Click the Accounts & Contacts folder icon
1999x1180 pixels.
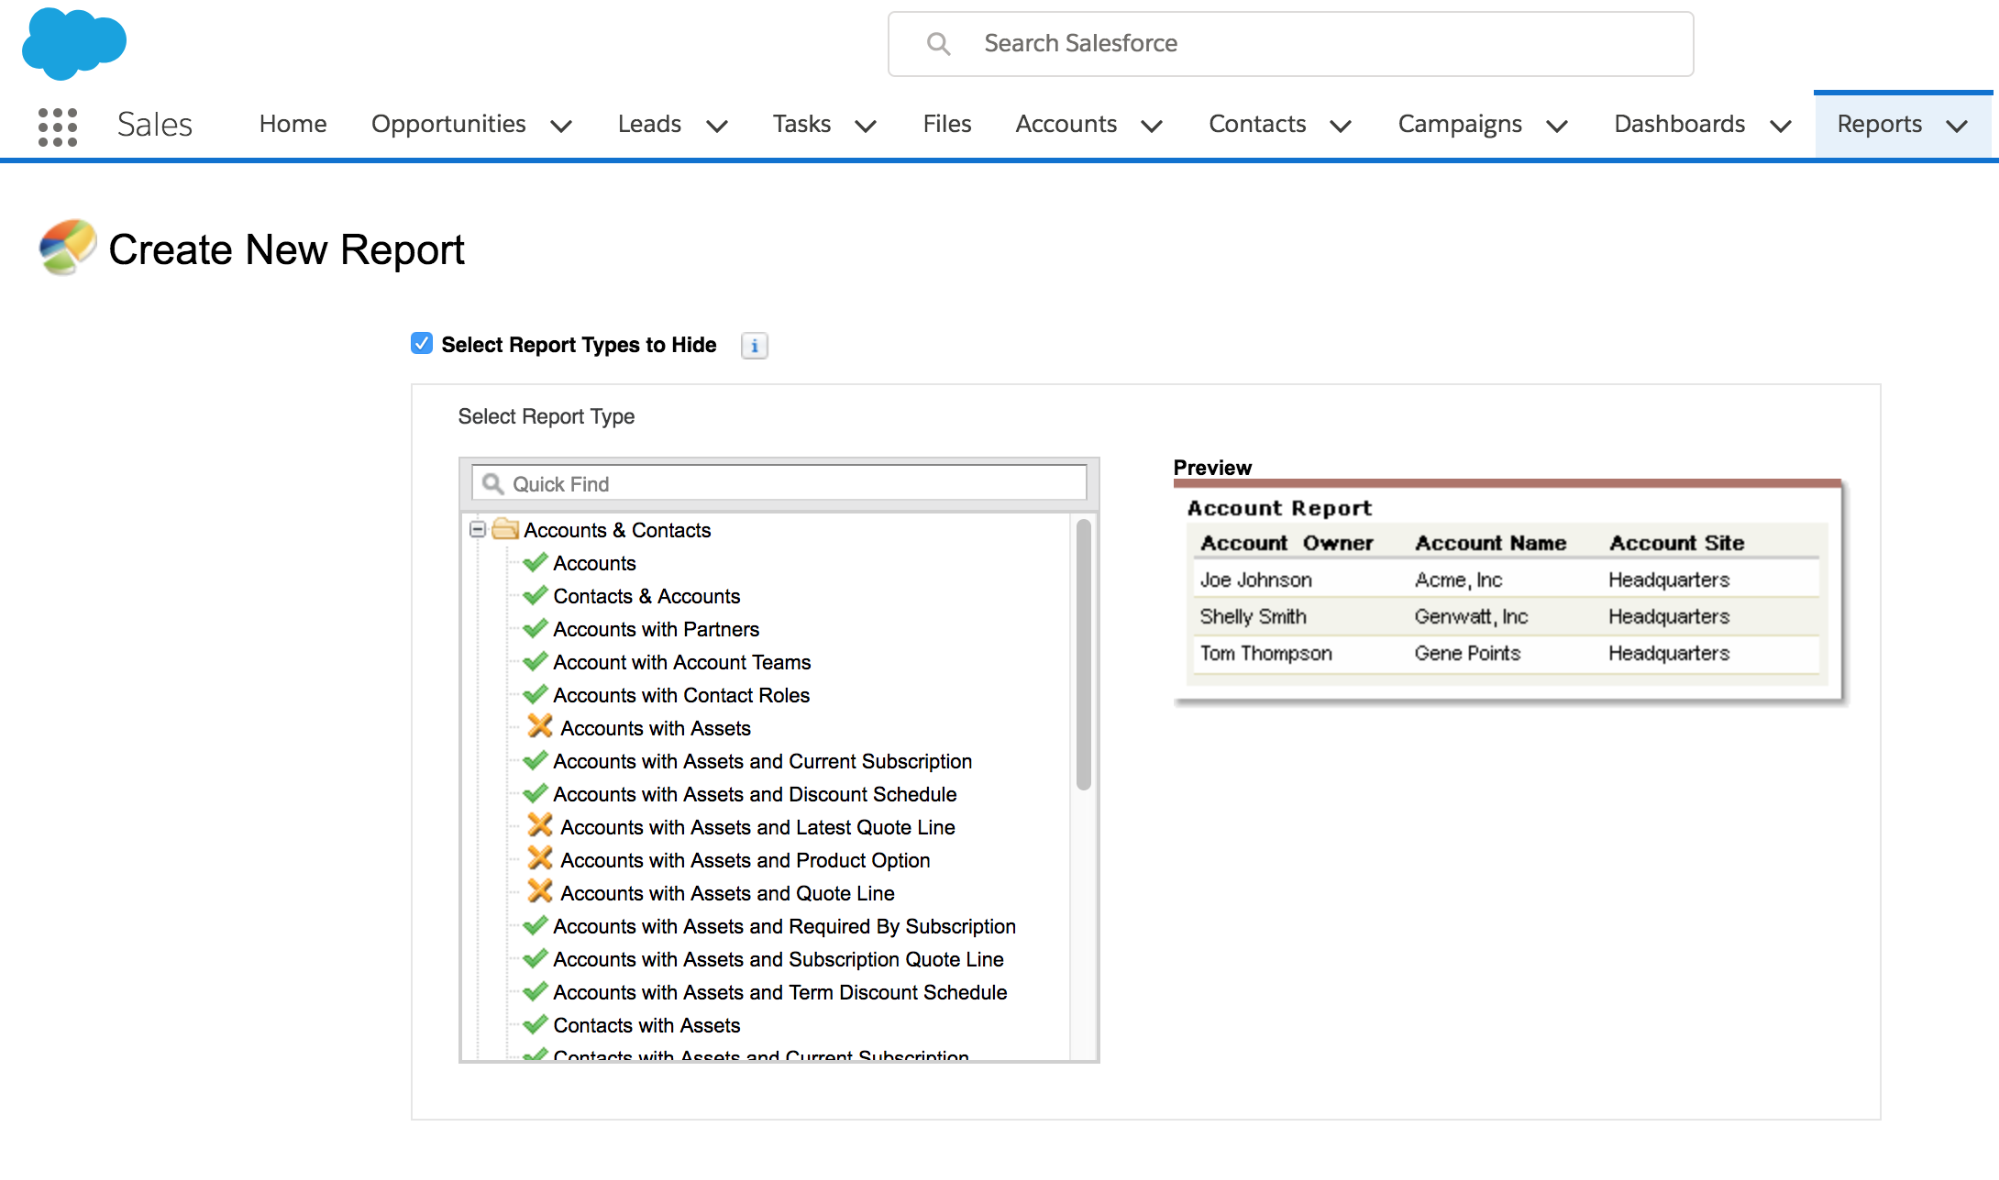(x=506, y=529)
